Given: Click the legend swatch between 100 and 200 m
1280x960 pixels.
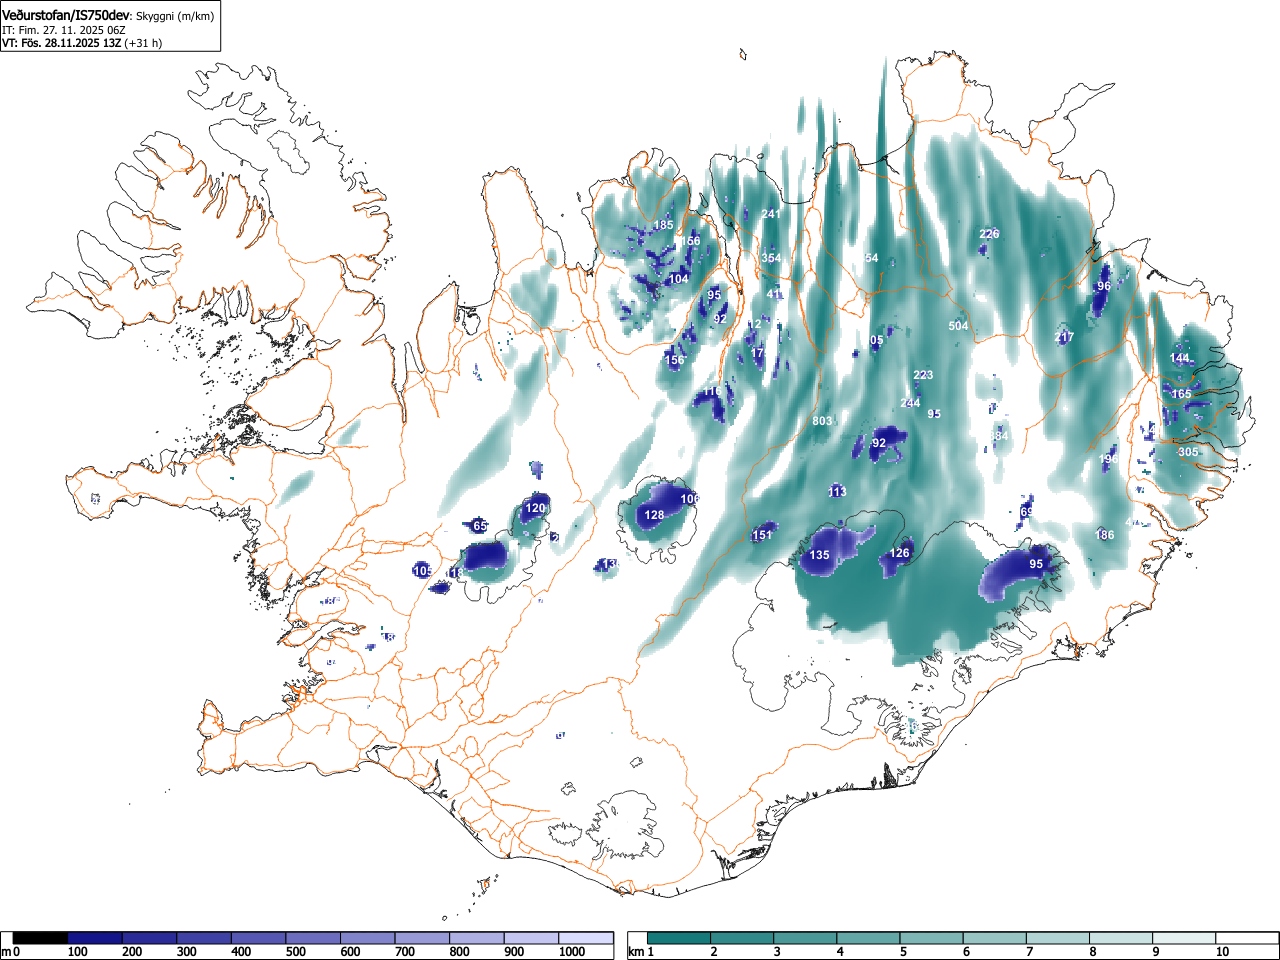Looking at the screenshot, I should [95, 938].
